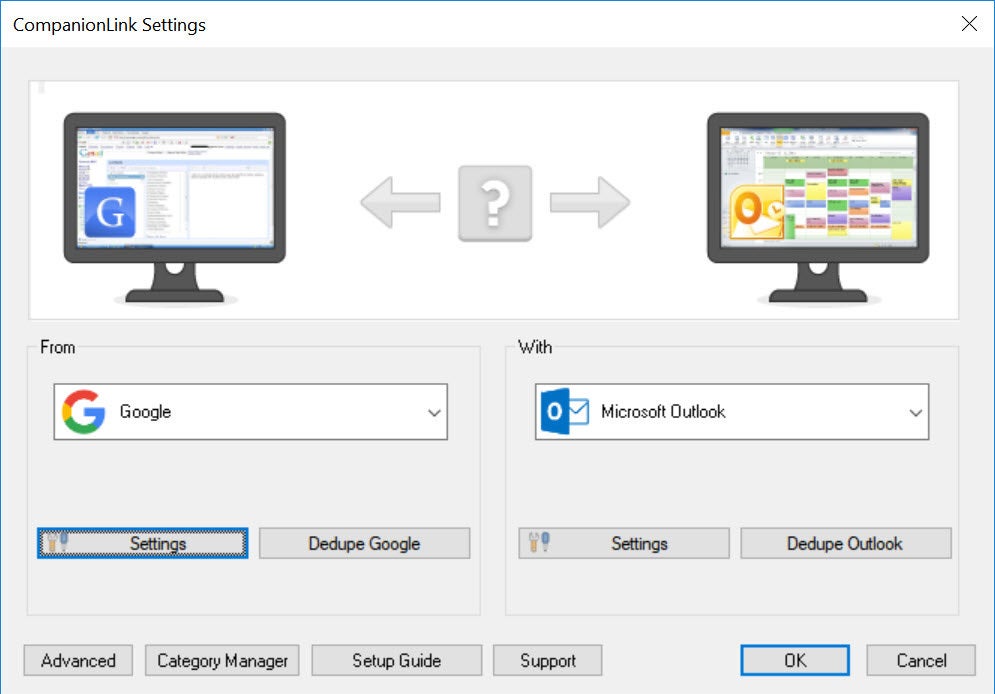Click the Support button
This screenshot has width=995, height=694.
(548, 660)
